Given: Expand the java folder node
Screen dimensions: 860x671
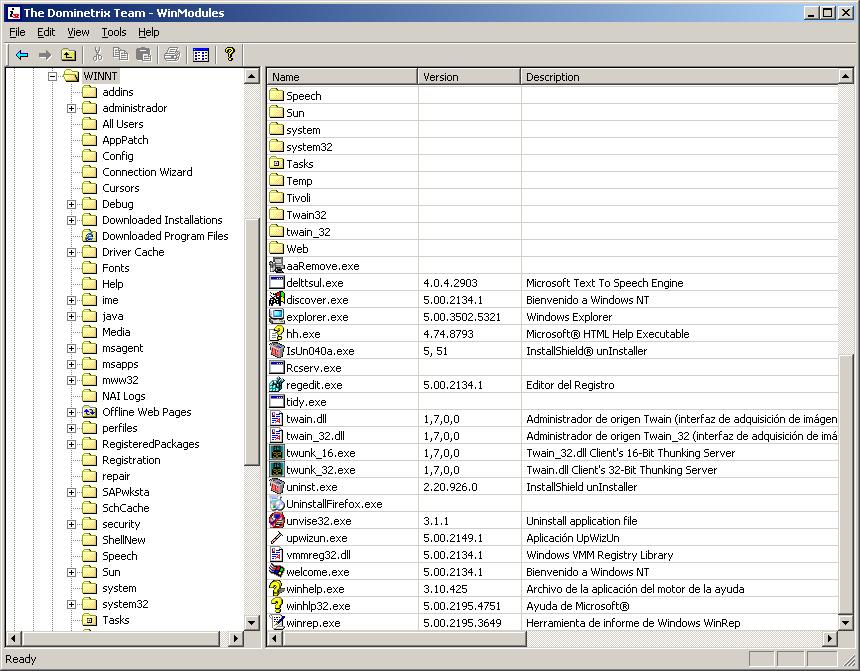Looking at the screenshot, I should pos(71,316).
